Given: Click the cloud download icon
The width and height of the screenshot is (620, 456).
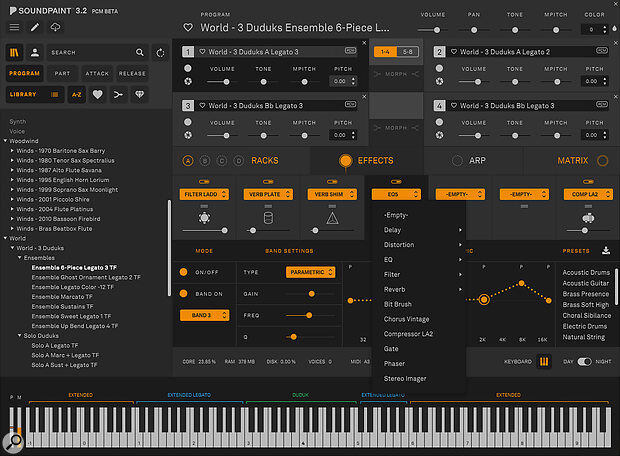Looking at the screenshot, I should coord(55,27).
